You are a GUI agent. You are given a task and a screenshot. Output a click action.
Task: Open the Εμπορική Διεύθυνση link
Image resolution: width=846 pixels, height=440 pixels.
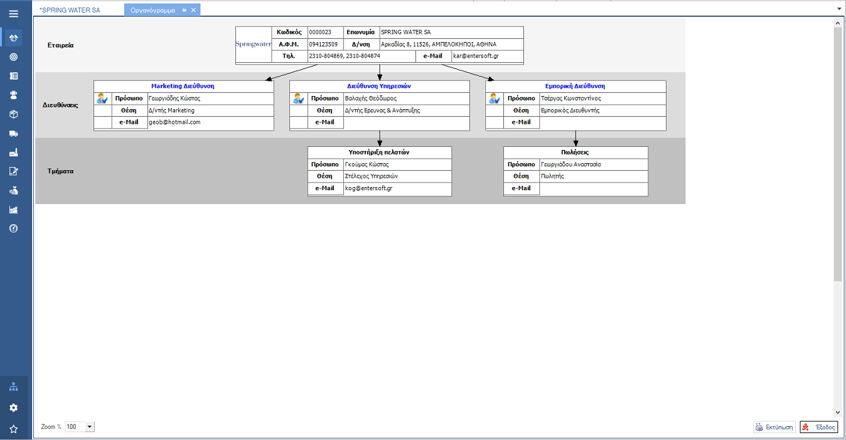click(x=575, y=86)
